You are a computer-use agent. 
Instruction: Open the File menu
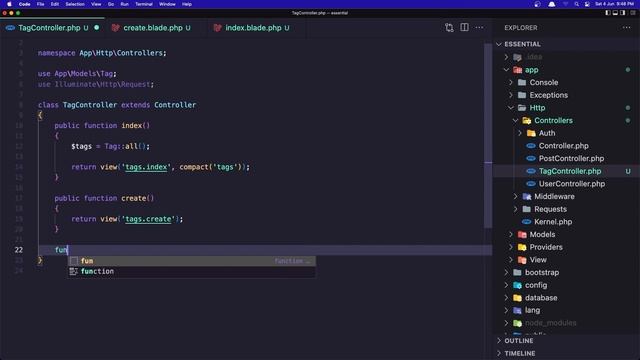(40, 4)
